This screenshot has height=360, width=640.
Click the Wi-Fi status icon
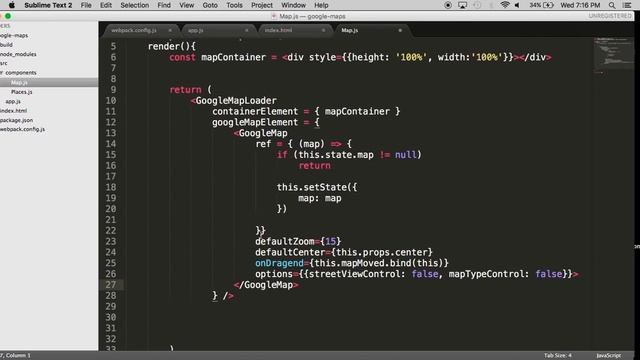pyautogui.click(x=505, y=5)
